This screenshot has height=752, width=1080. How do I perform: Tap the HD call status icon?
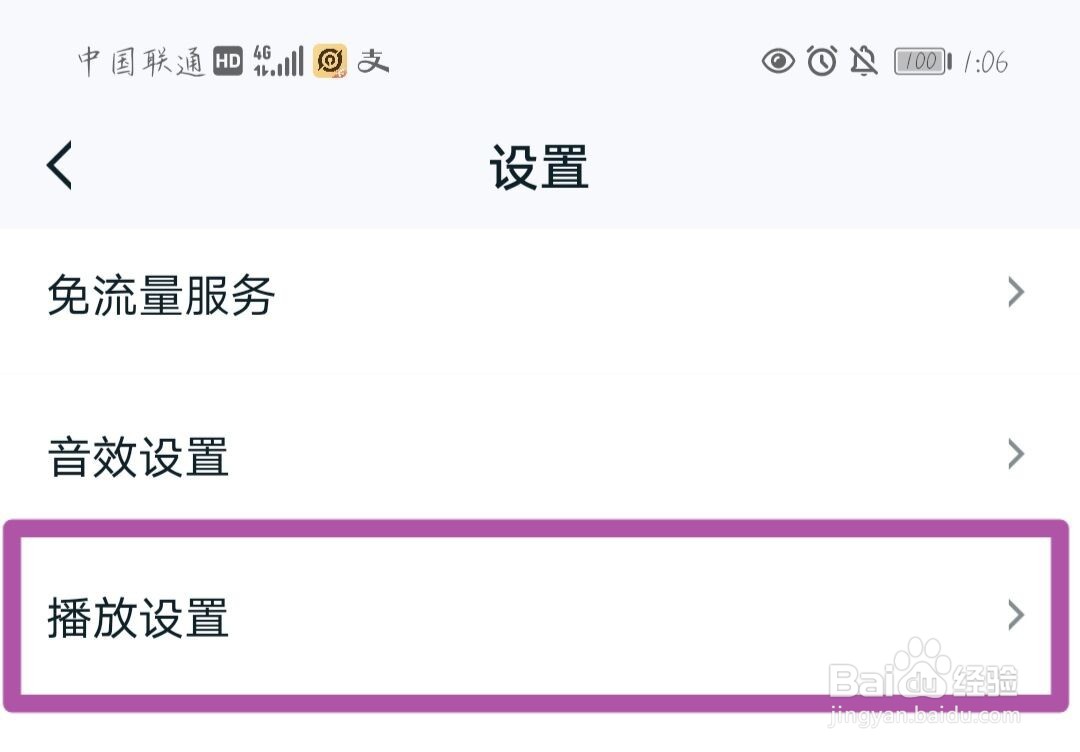(228, 62)
